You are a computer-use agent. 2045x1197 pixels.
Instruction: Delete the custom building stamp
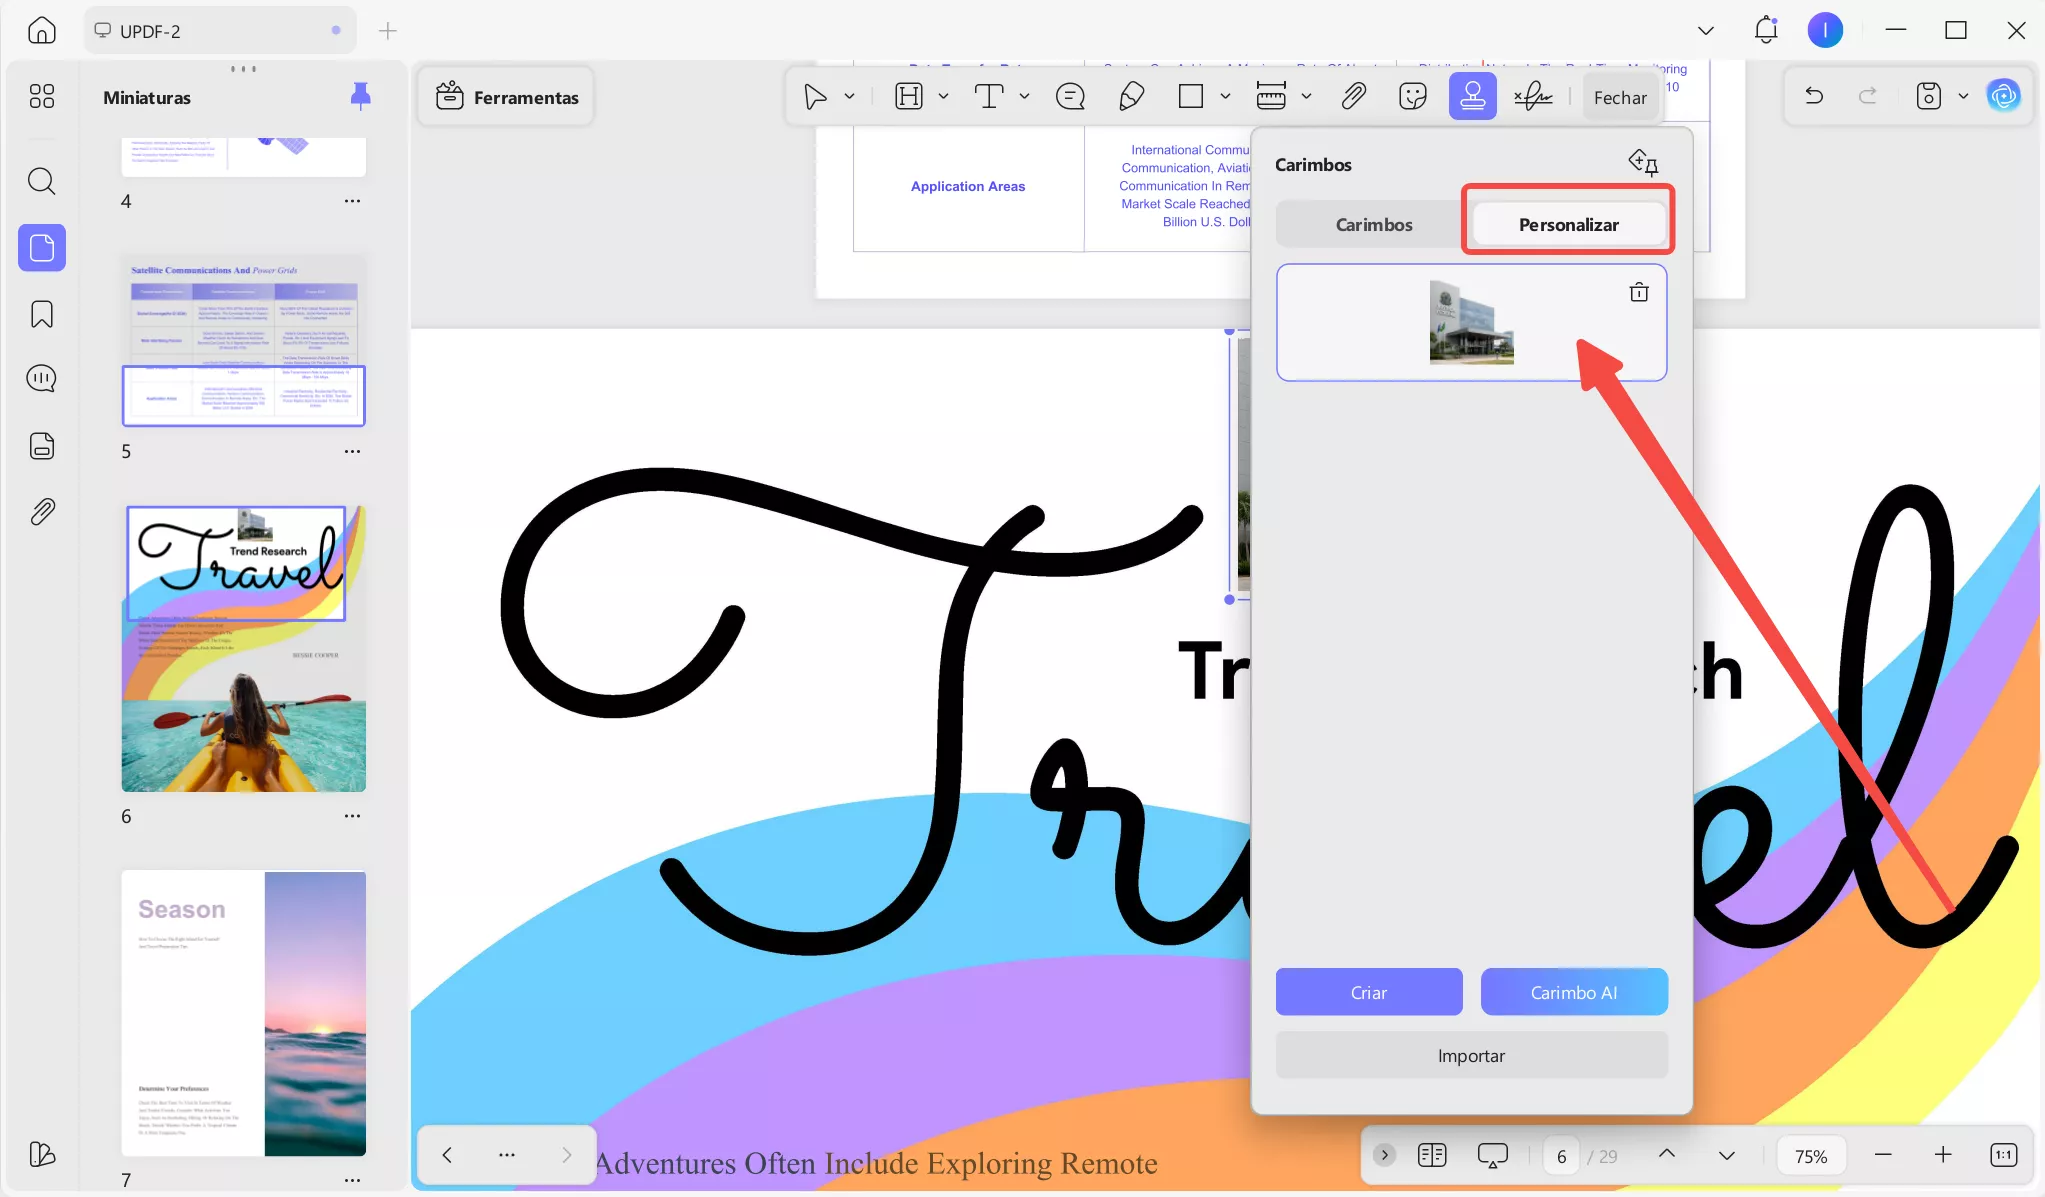point(1638,293)
